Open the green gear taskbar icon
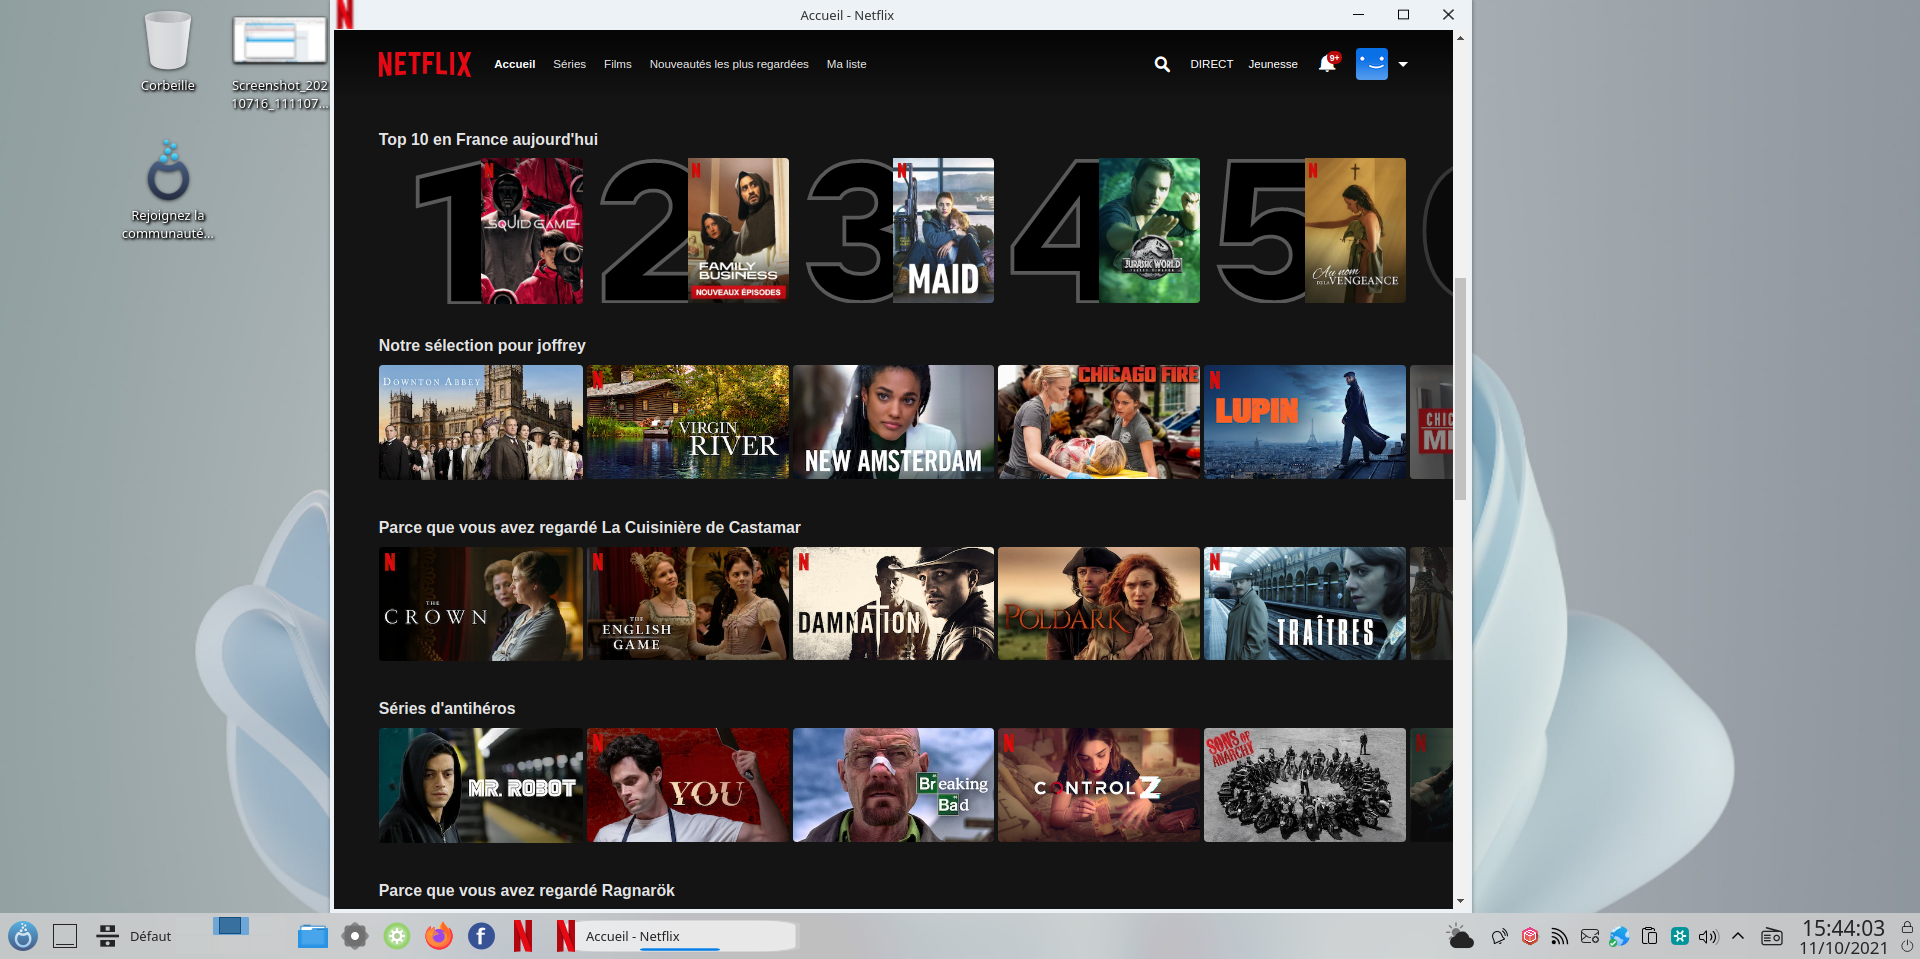The height and width of the screenshot is (959, 1920). coord(397,936)
